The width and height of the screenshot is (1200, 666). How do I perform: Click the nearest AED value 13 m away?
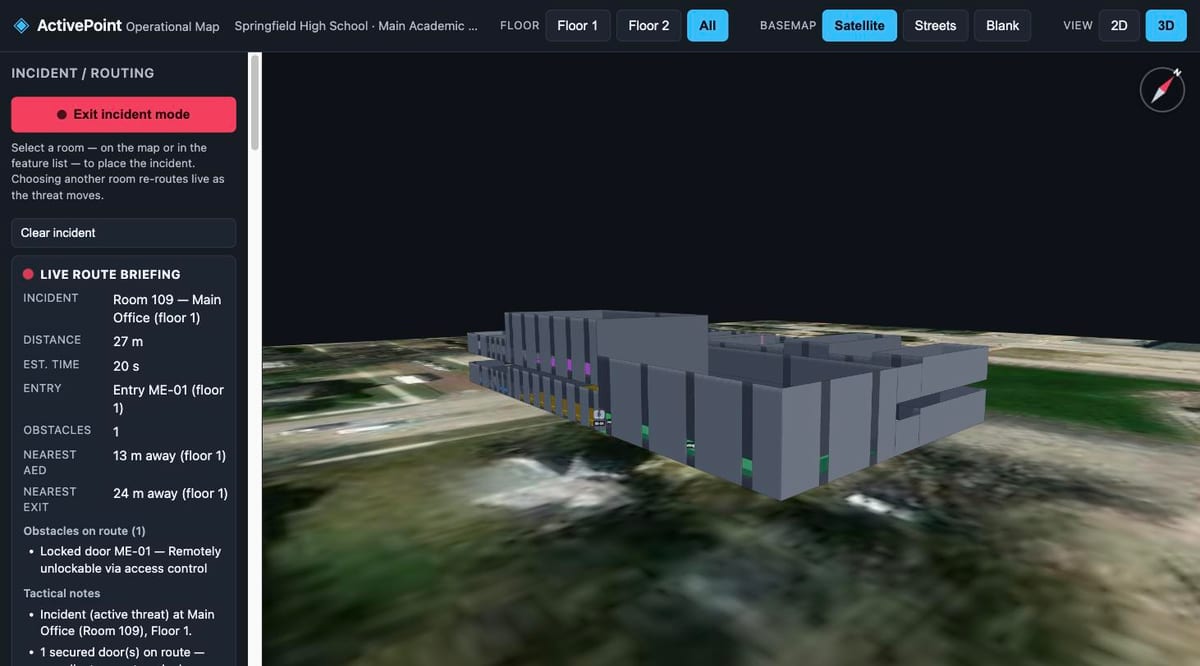coord(170,456)
